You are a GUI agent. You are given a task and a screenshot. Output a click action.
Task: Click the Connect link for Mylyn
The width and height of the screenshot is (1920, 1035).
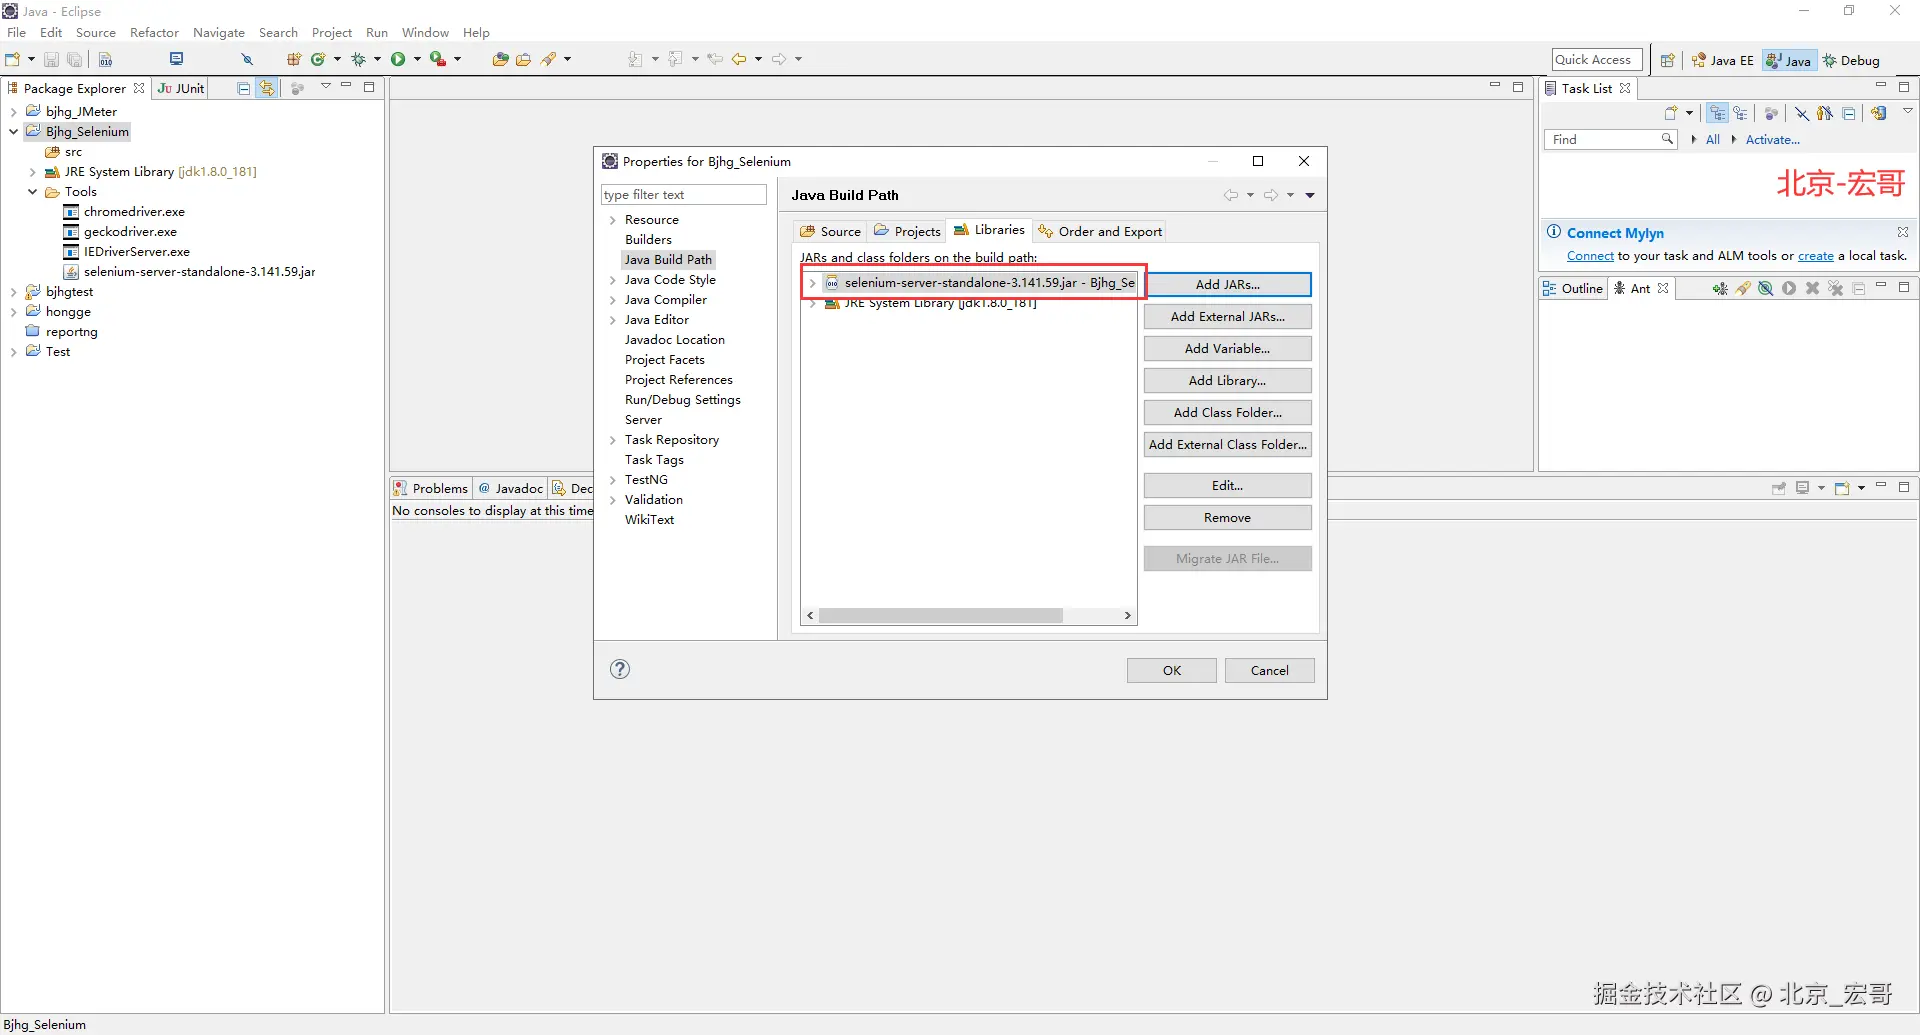1590,256
